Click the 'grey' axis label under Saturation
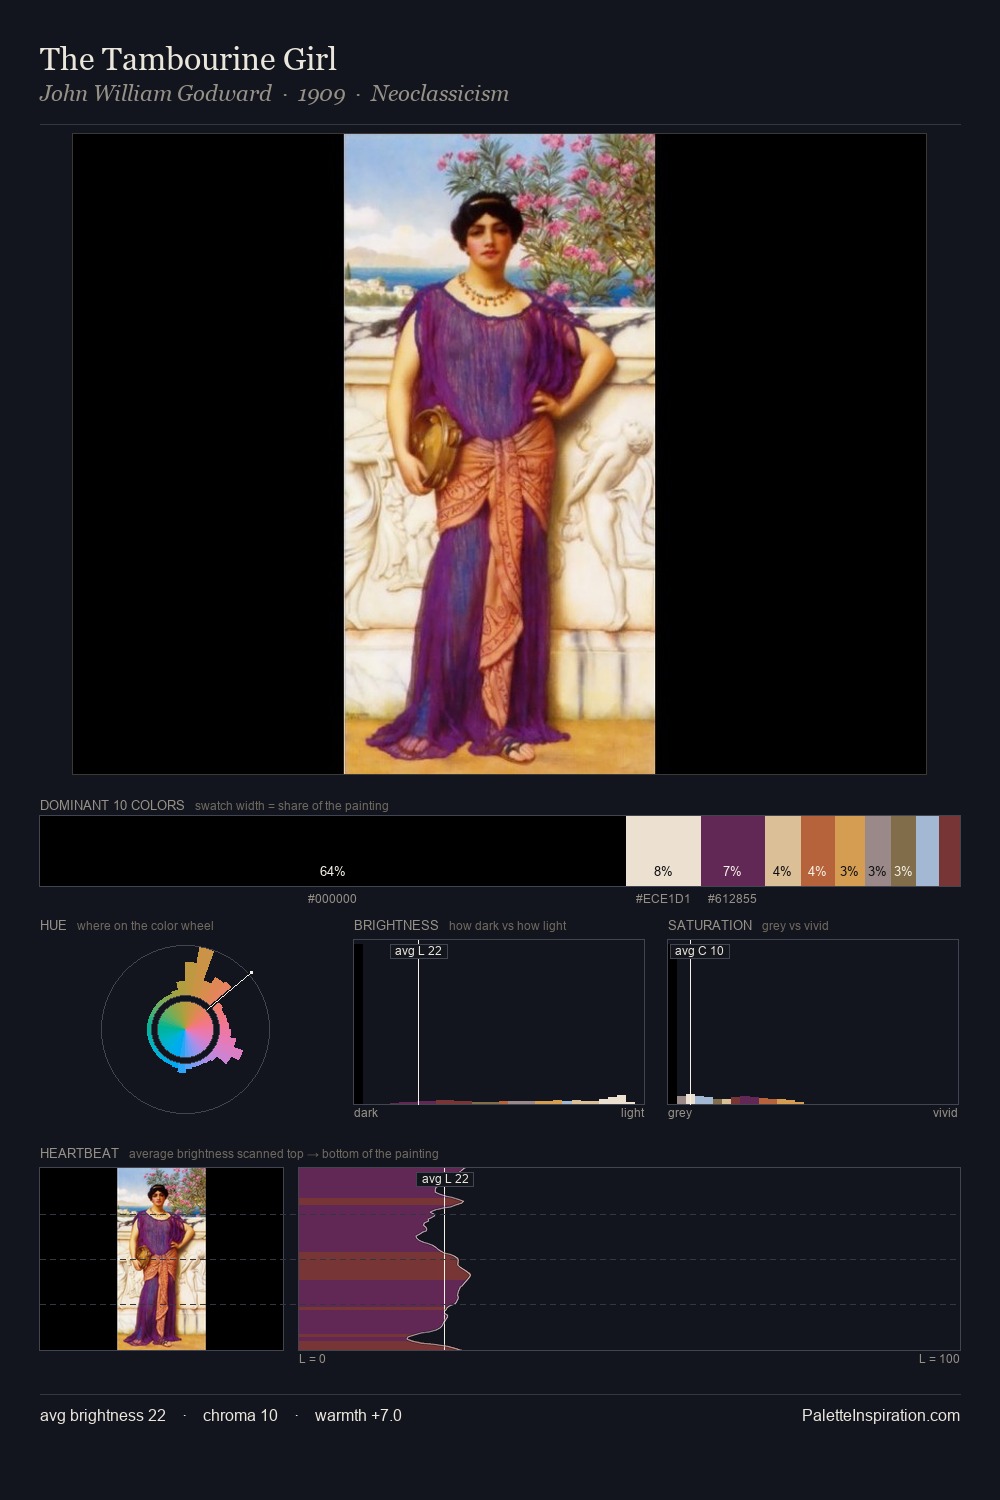The image size is (1000, 1500). pyautogui.click(x=680, y=1113)
